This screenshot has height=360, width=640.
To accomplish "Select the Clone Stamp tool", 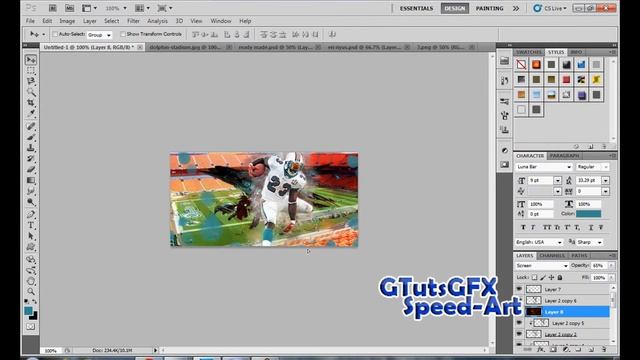I will coord(31,148).
